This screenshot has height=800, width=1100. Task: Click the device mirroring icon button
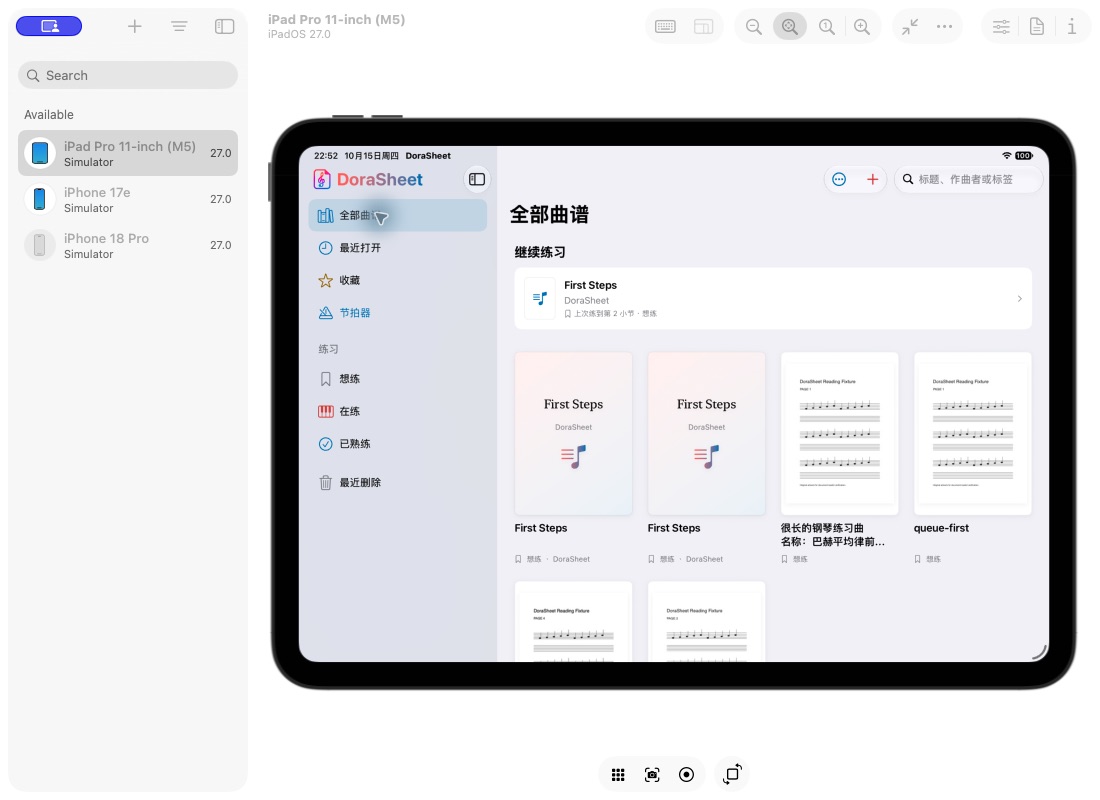pyautogui.click(x=49, y=26)
